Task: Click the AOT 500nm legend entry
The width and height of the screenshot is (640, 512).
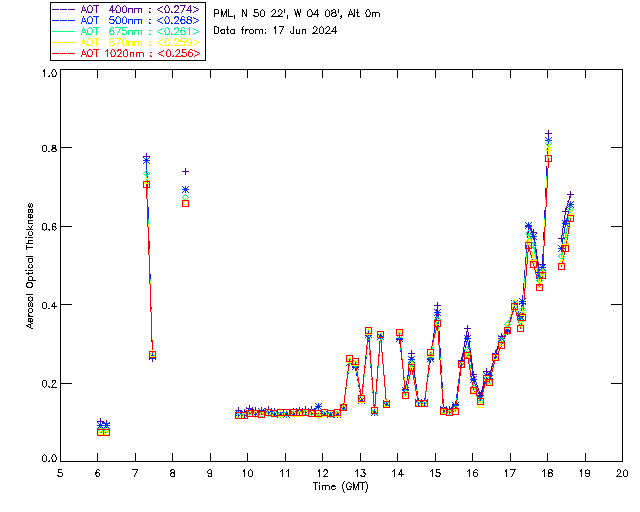Action: [x=127, y=20]
